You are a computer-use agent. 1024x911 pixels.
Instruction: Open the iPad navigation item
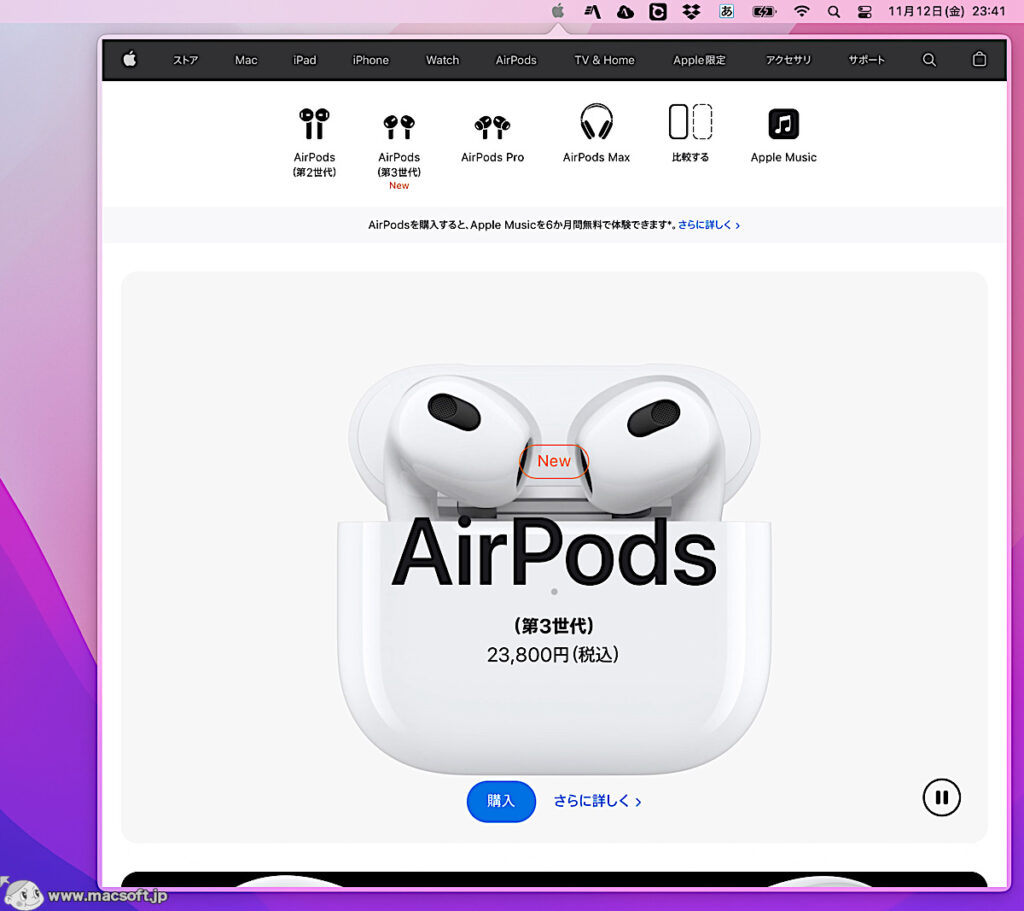[304, 60]
